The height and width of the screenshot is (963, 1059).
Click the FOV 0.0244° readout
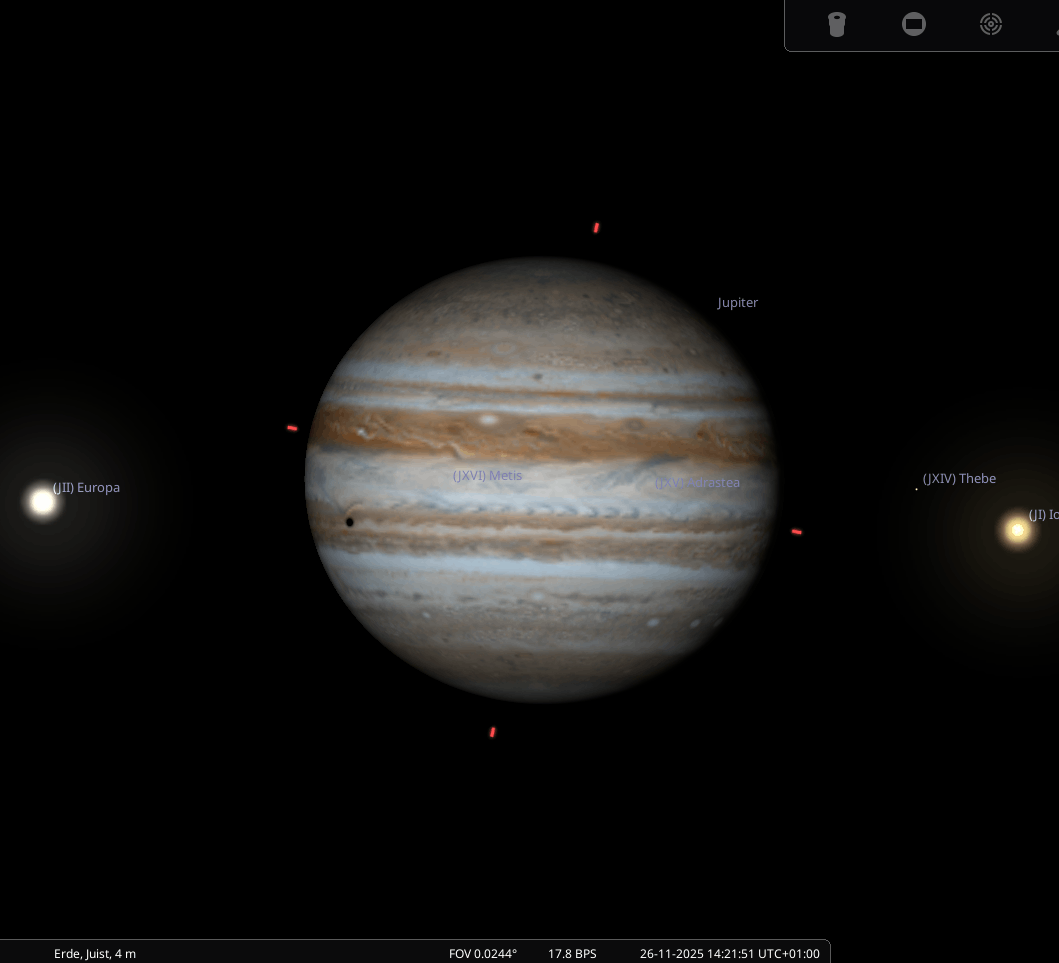pos(483,953)
